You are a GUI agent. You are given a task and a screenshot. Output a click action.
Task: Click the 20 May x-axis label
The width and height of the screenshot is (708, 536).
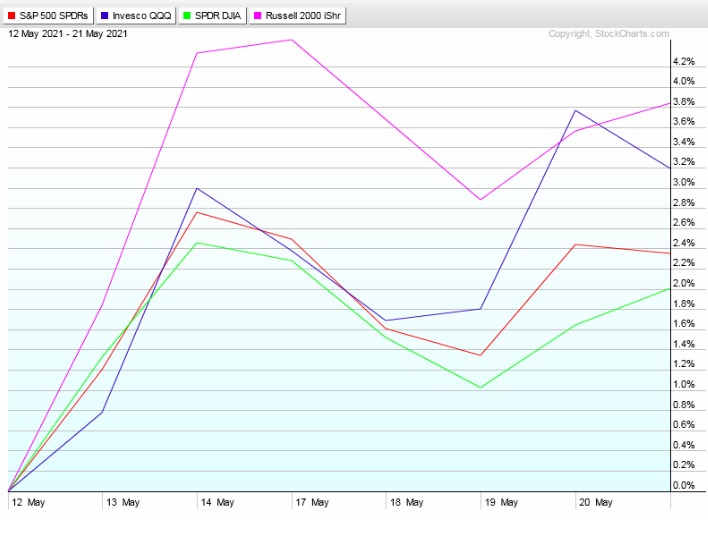point(596,502)
